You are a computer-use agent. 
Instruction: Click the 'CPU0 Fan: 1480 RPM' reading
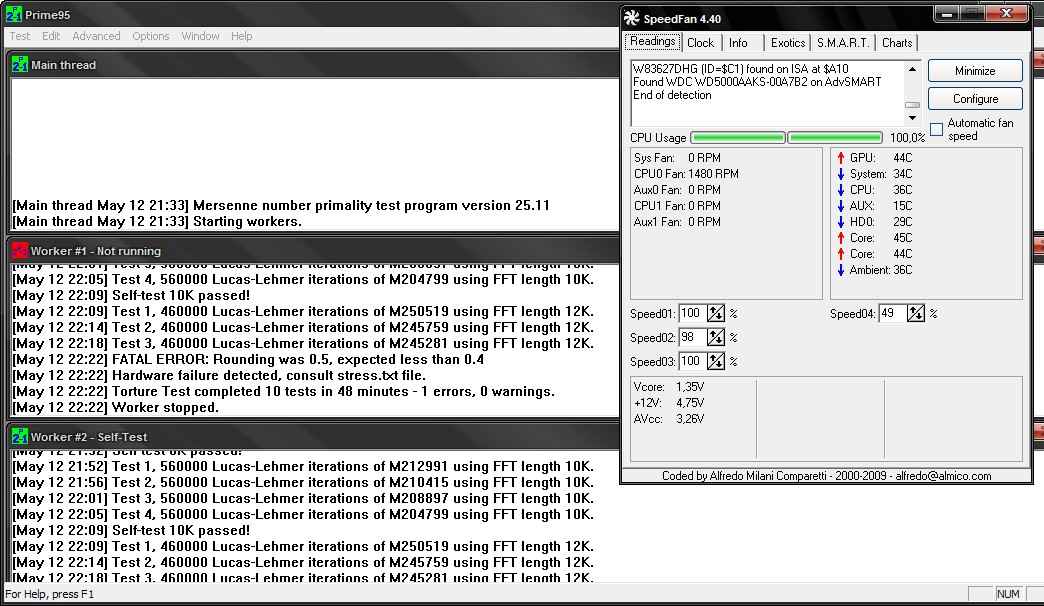click(x=686, y=174)
